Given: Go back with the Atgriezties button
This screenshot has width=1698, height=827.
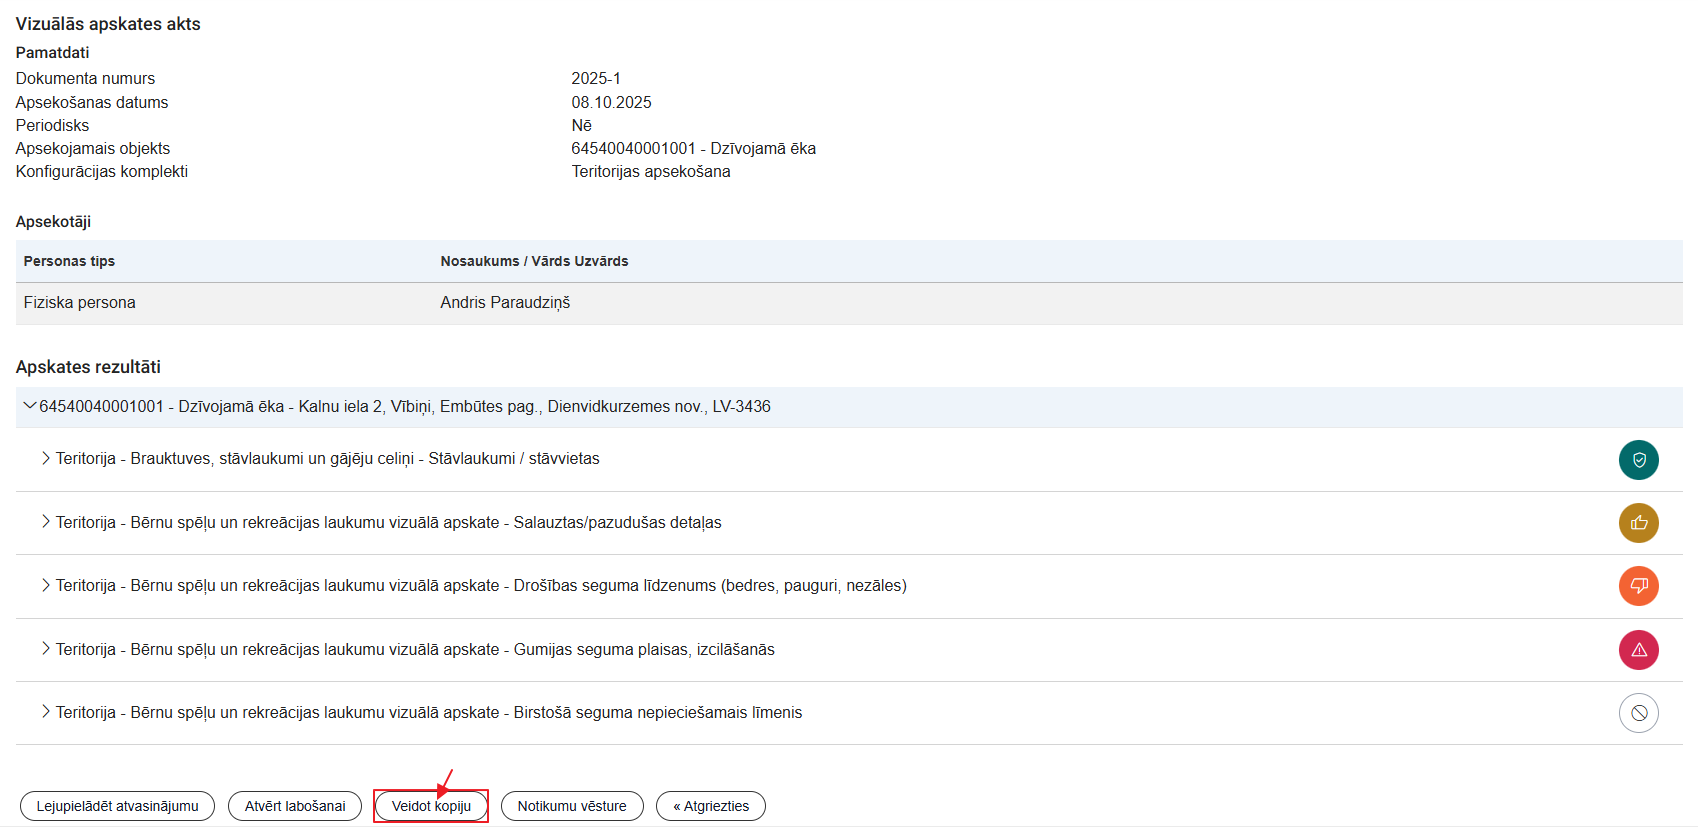Looking at the screenshot, I should pyautogui.click(x=711, y=806).
